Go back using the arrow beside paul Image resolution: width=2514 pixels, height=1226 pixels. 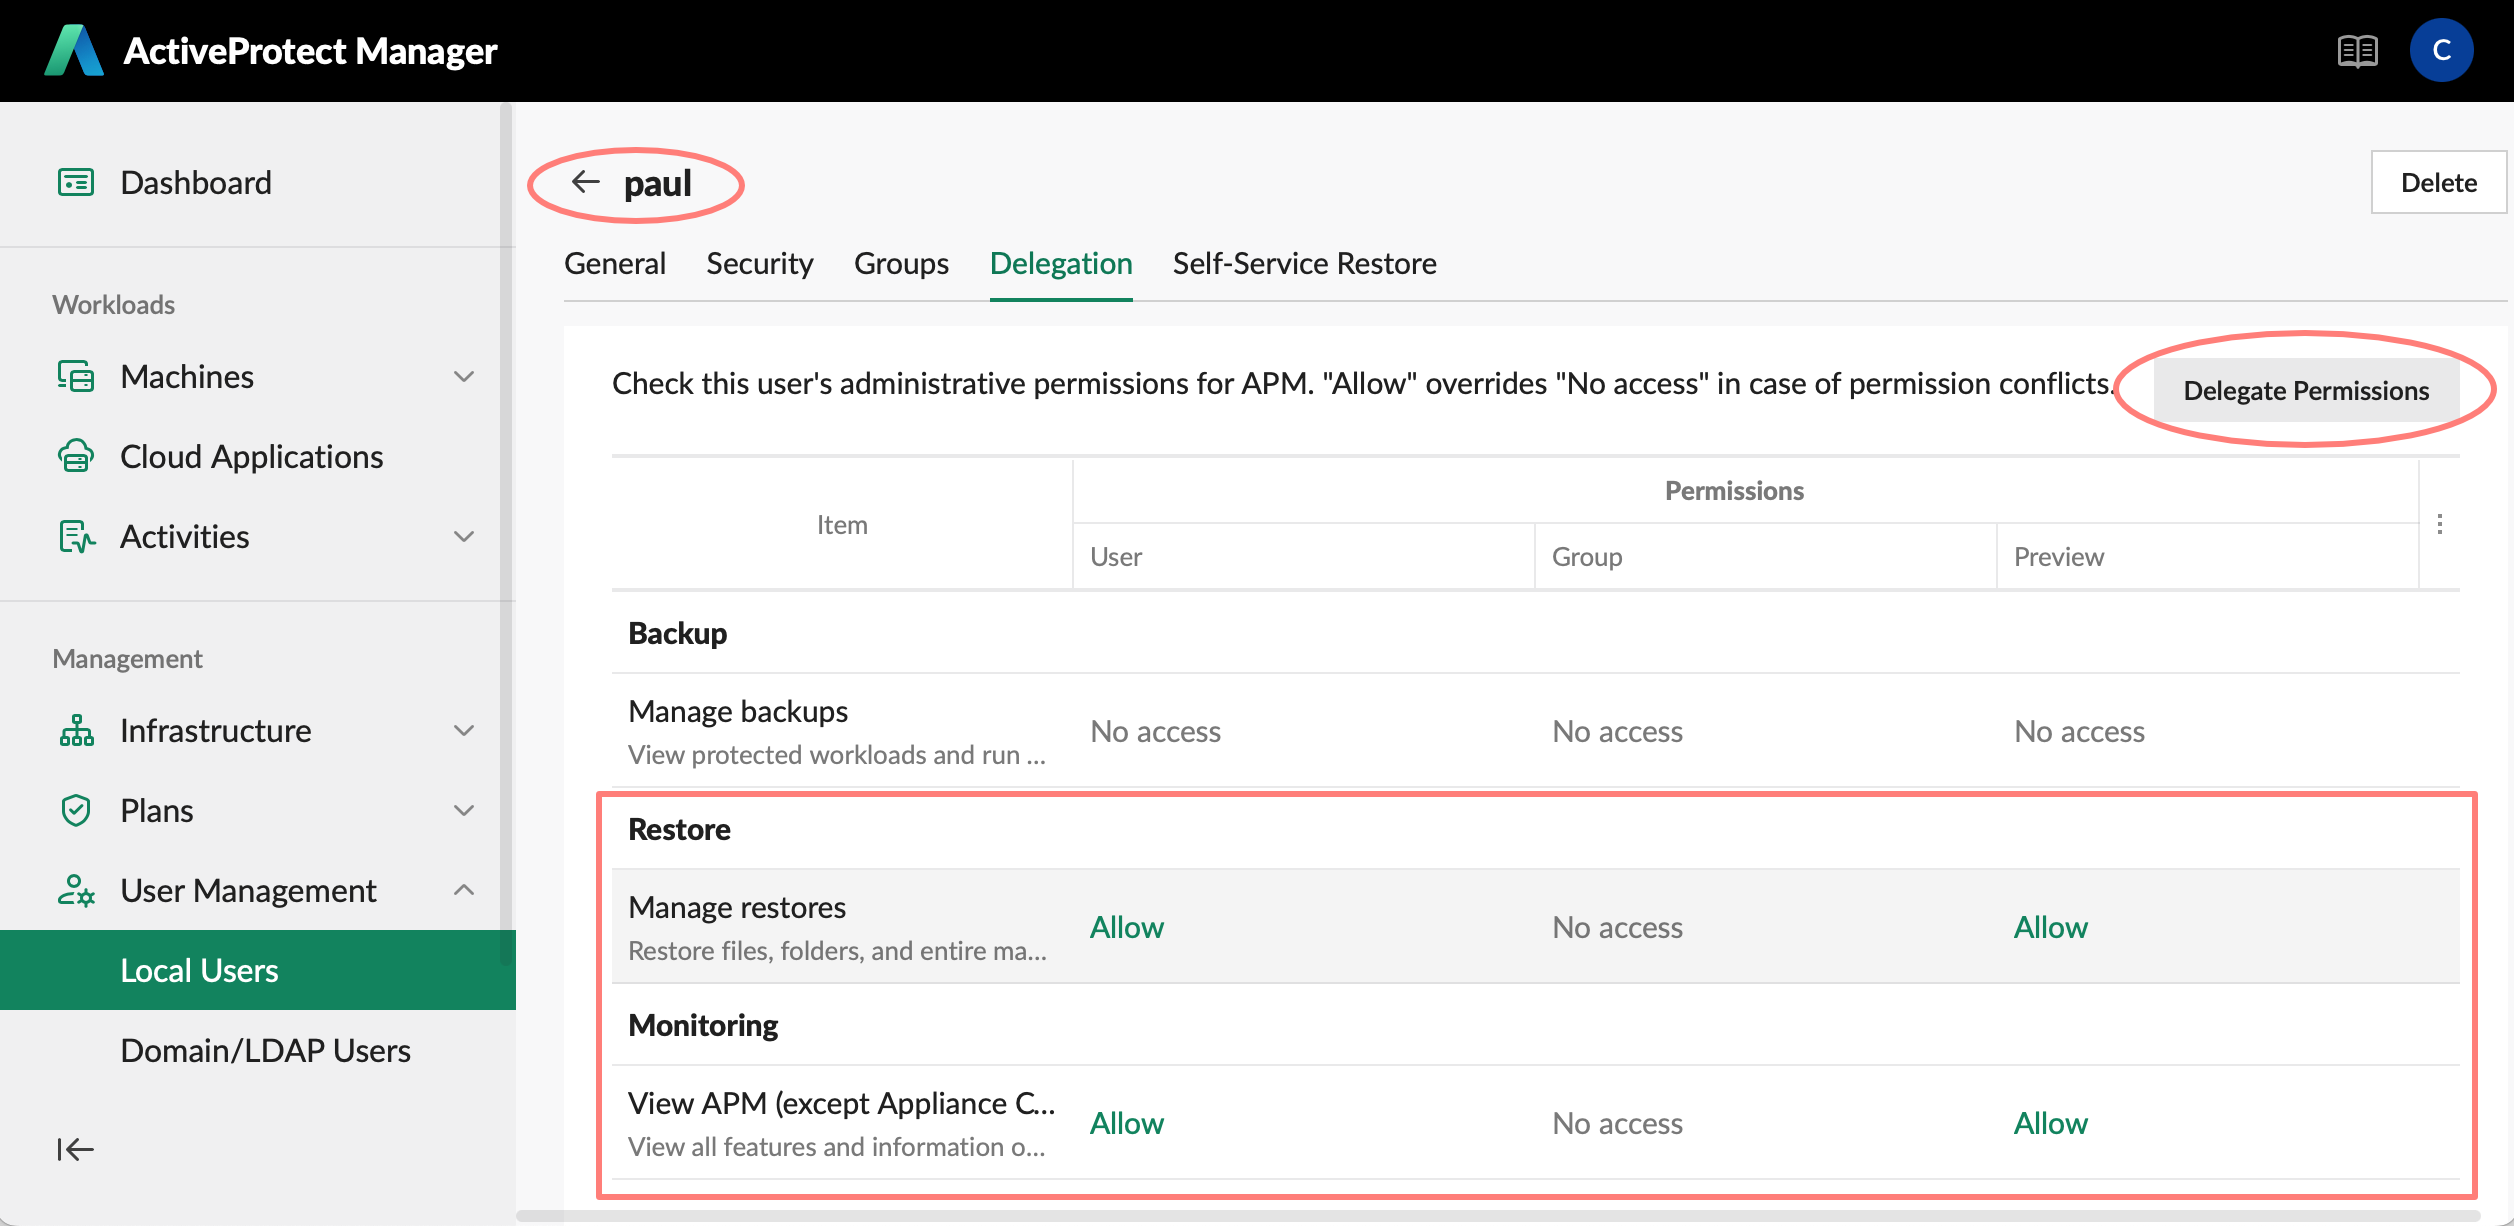coord(585,182)
